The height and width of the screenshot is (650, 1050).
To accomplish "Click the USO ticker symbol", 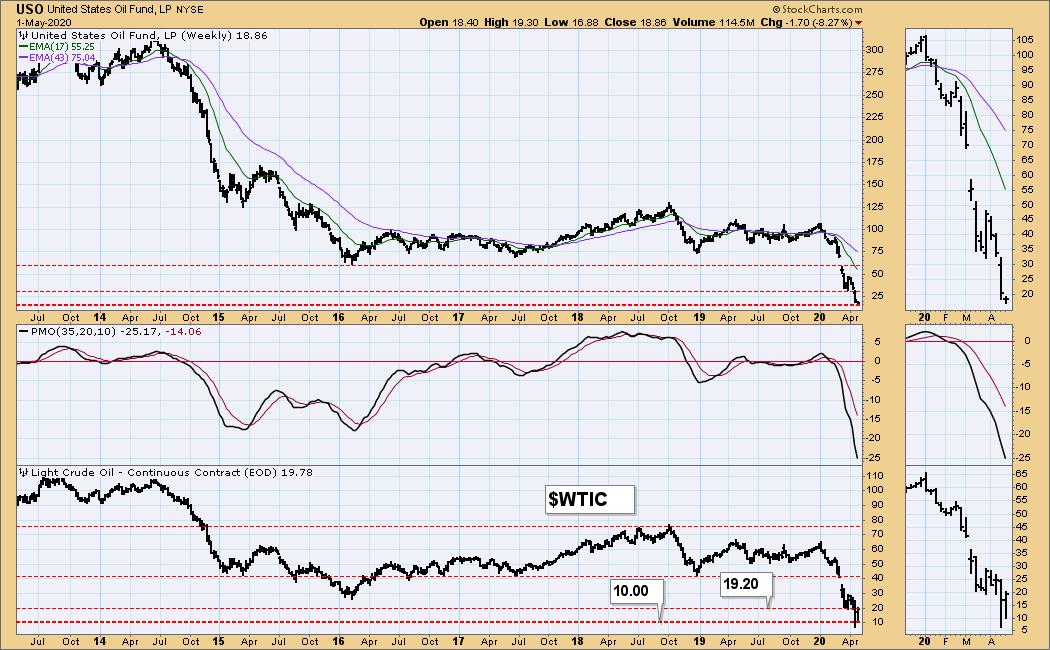I will [29, 9].
